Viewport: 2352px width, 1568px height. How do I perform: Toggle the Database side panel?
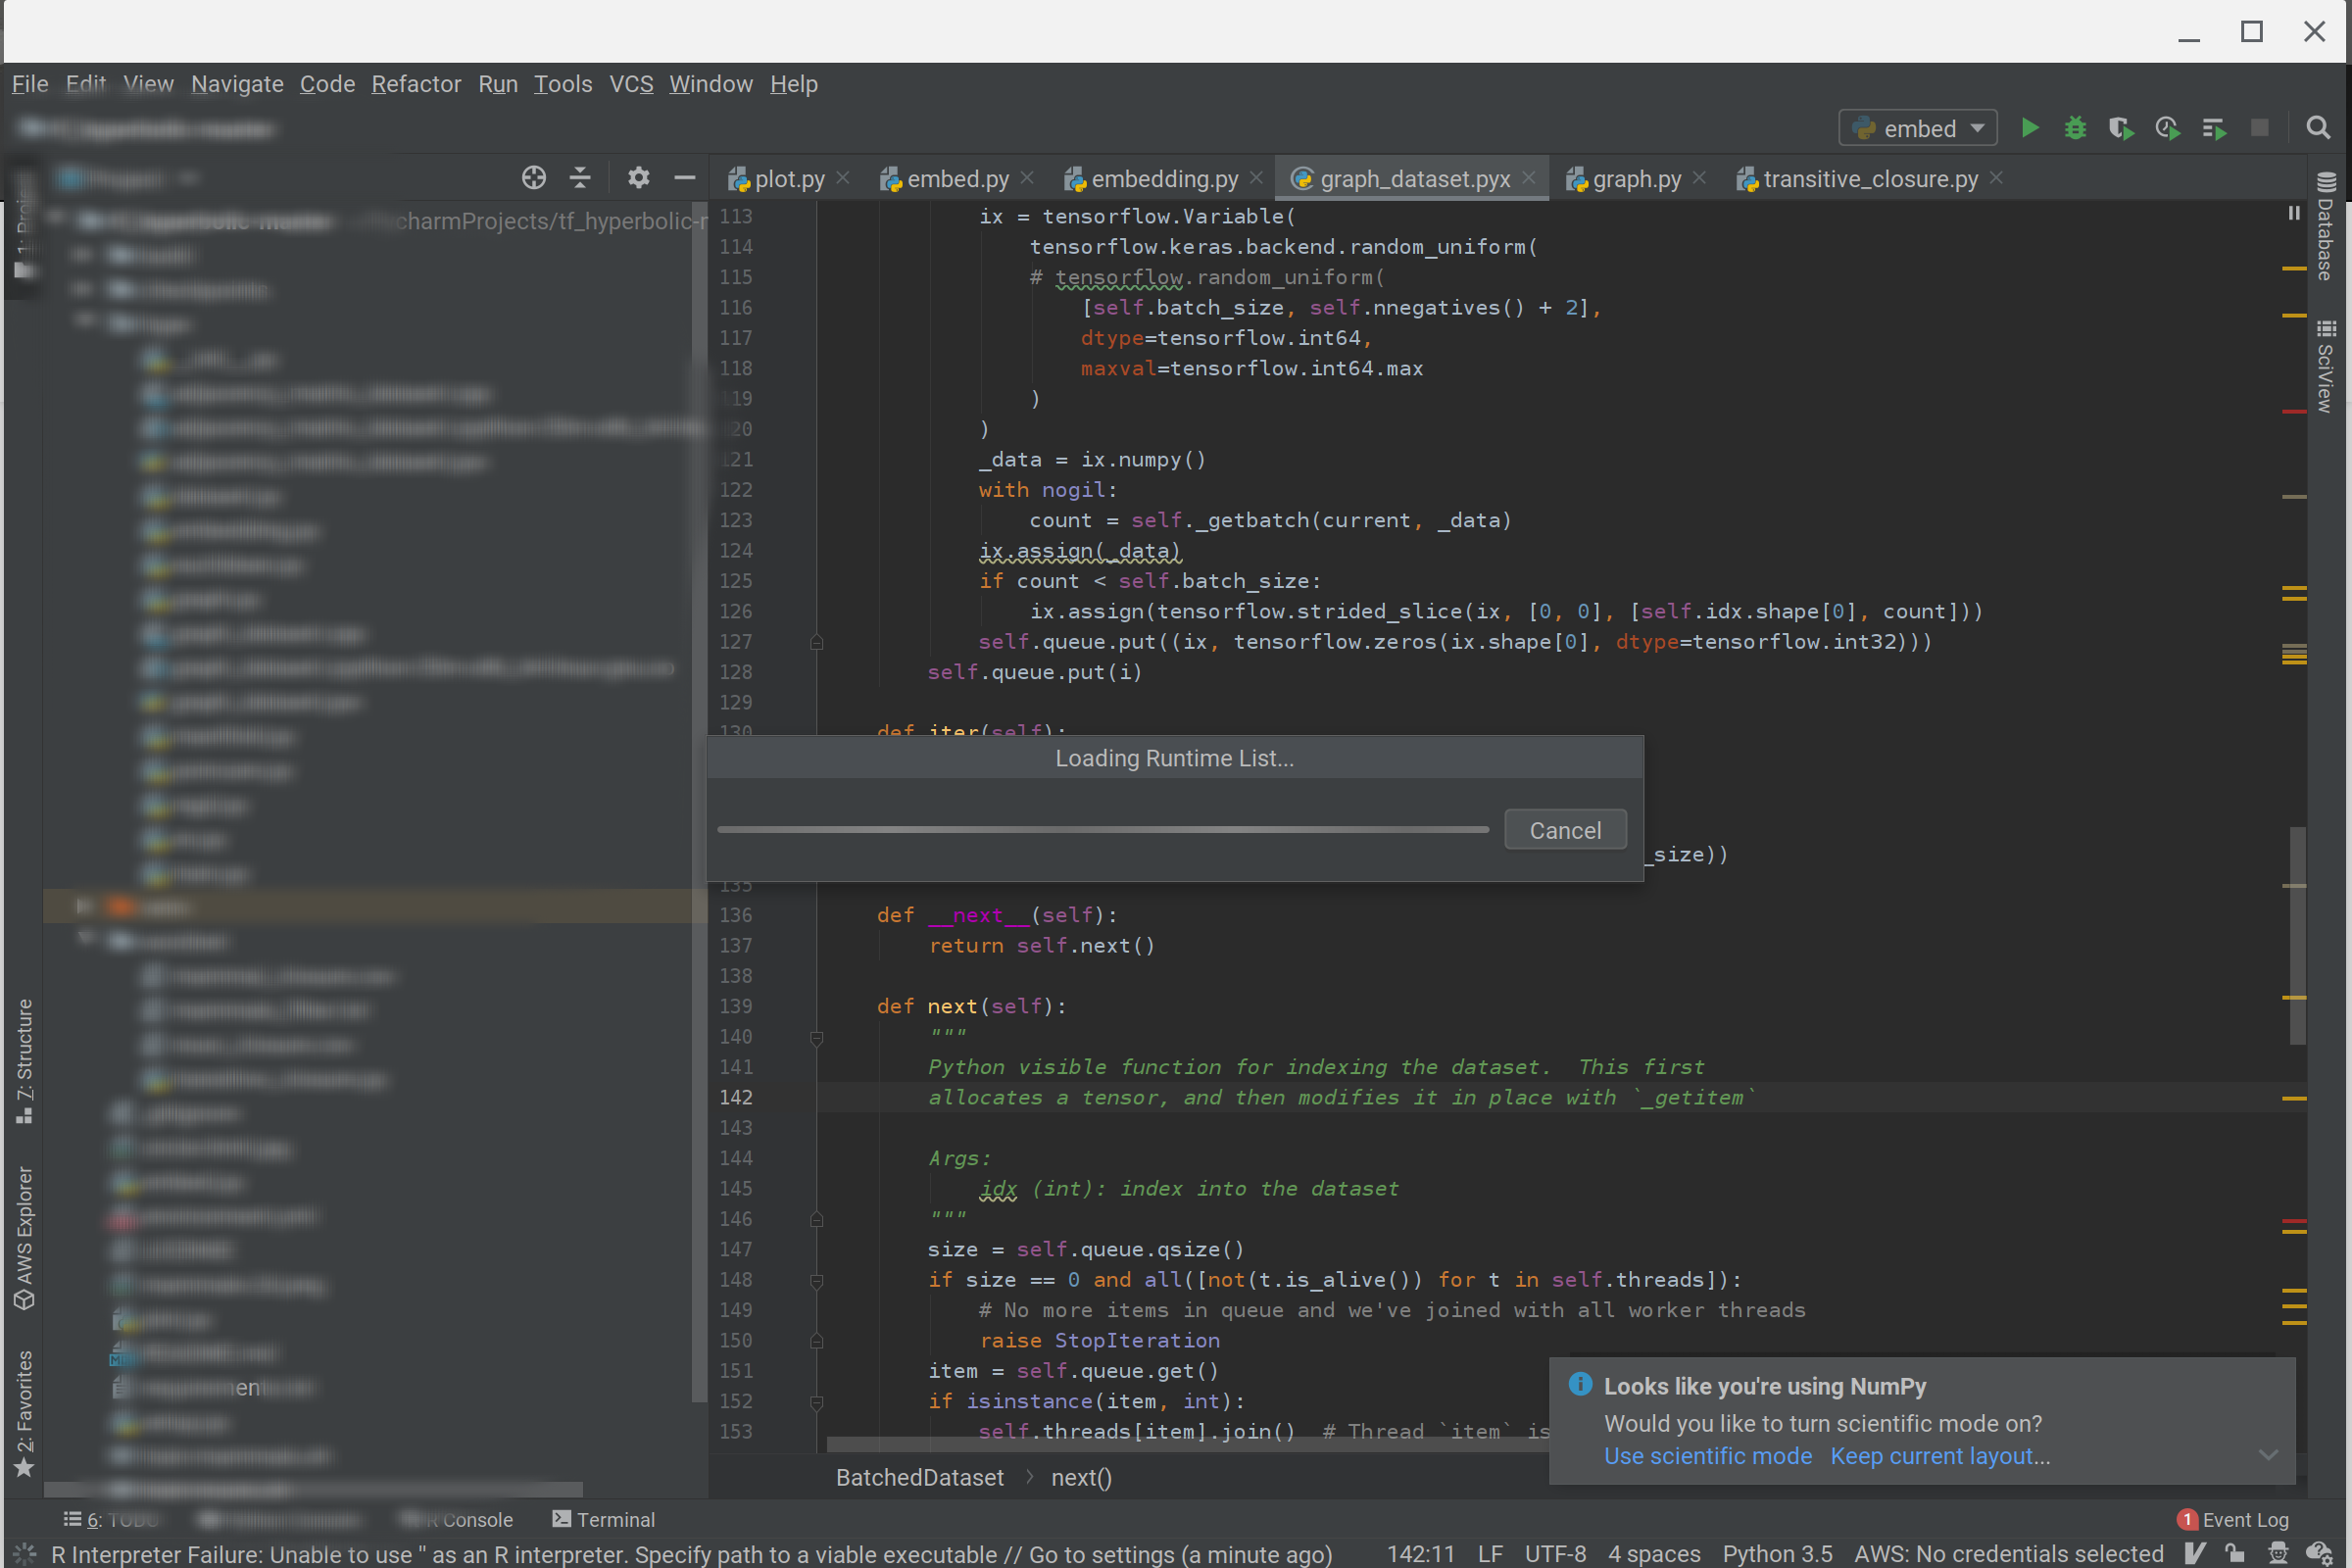(x=2325, y=228)
